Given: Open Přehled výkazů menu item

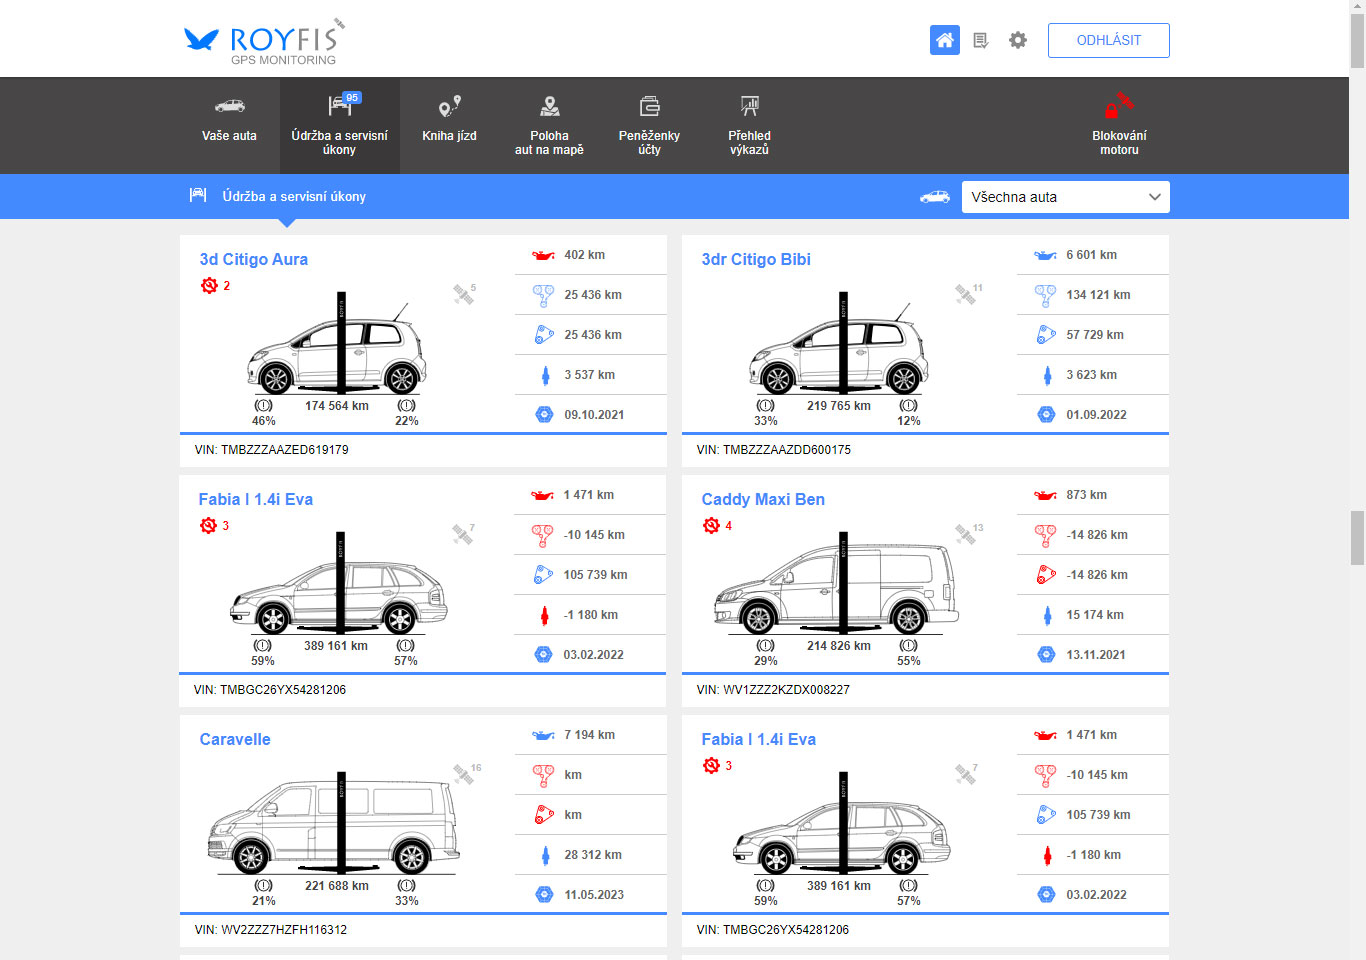Looking at the screenshot, I should (749, 126).
